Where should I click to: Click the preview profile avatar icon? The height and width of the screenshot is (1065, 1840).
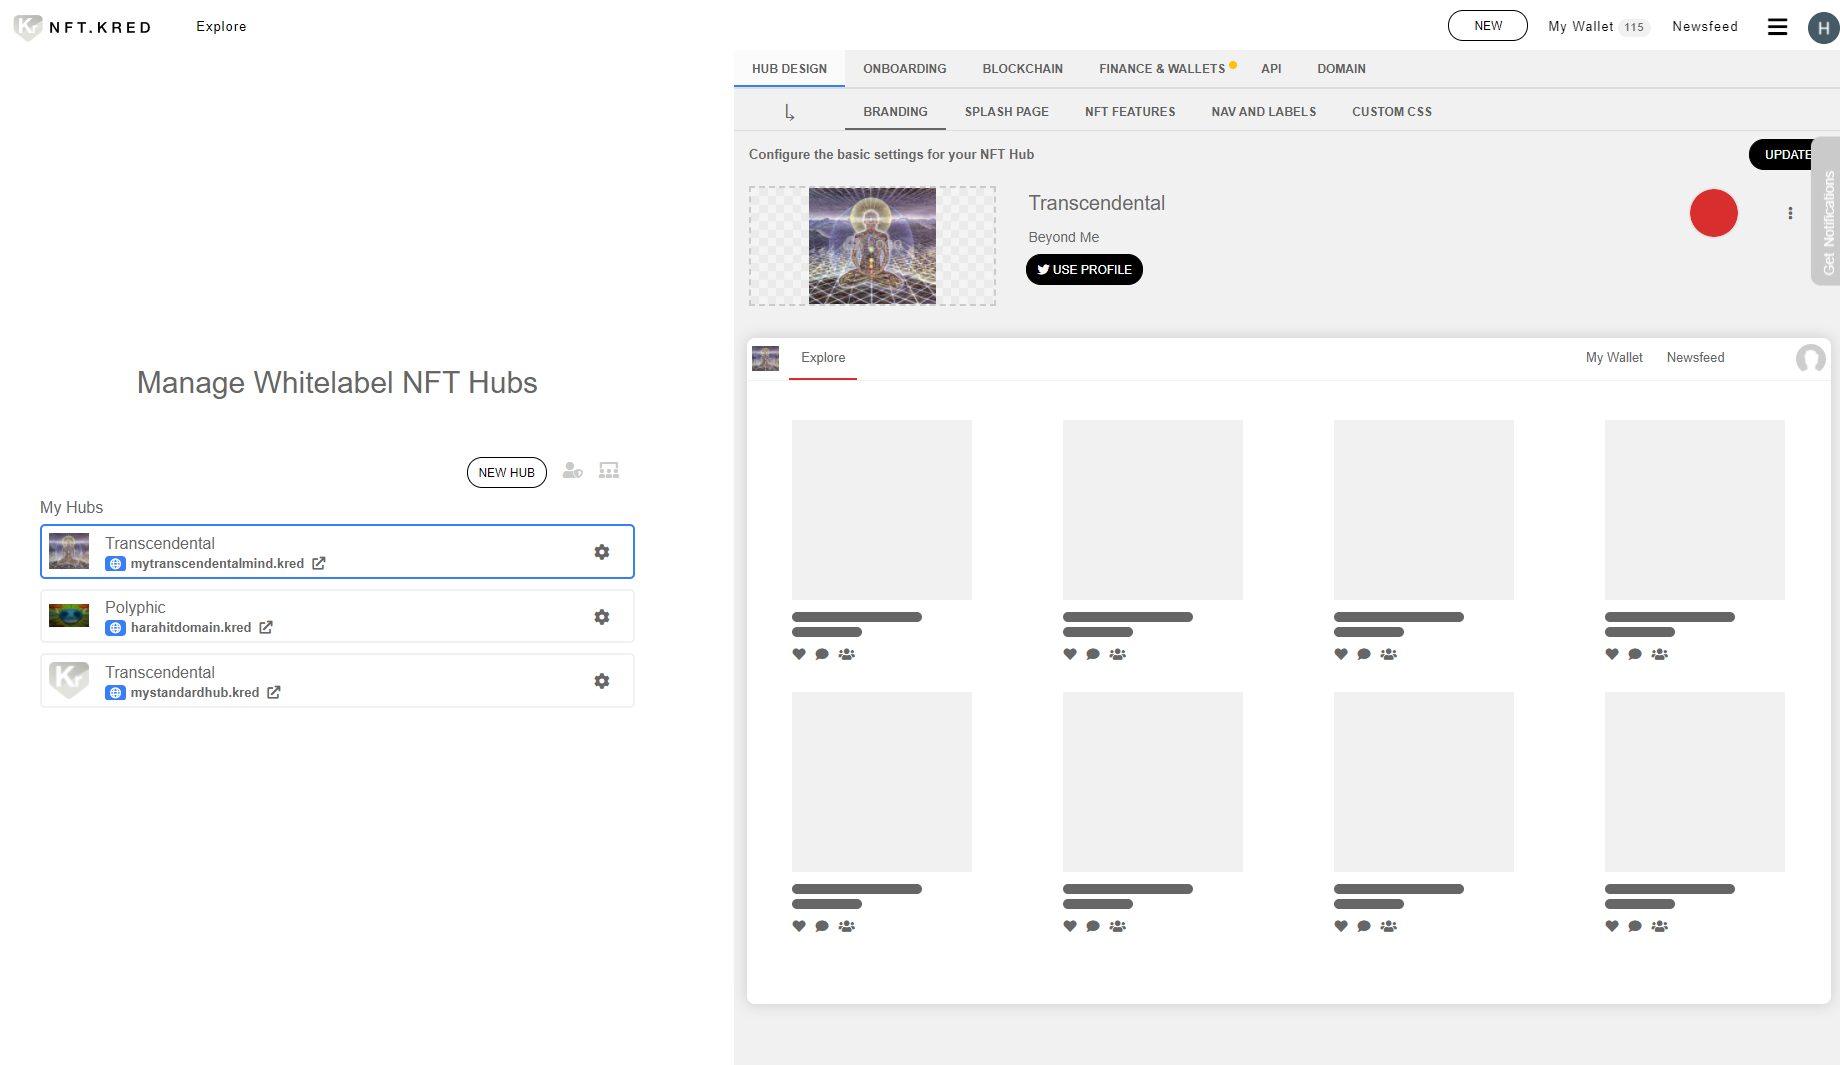[x=1810, y=358]
